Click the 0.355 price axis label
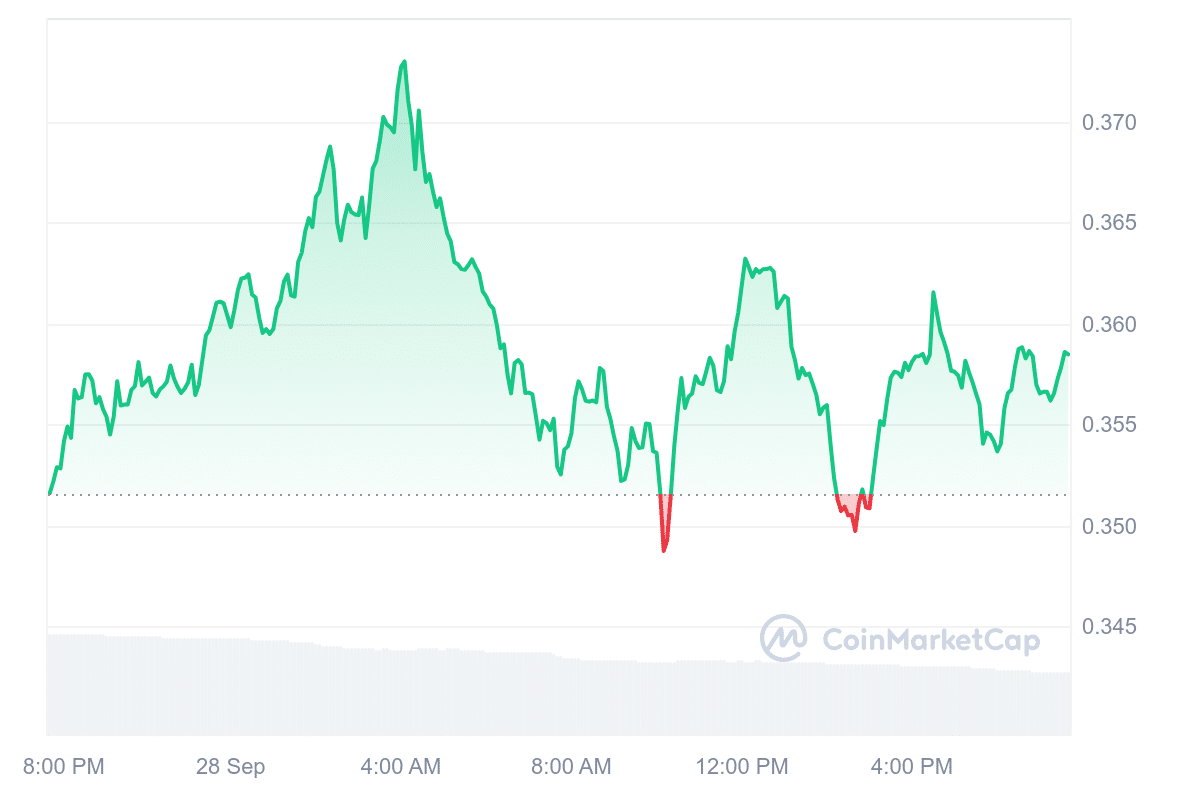The image size is (1200, 800). (1109, 425)
